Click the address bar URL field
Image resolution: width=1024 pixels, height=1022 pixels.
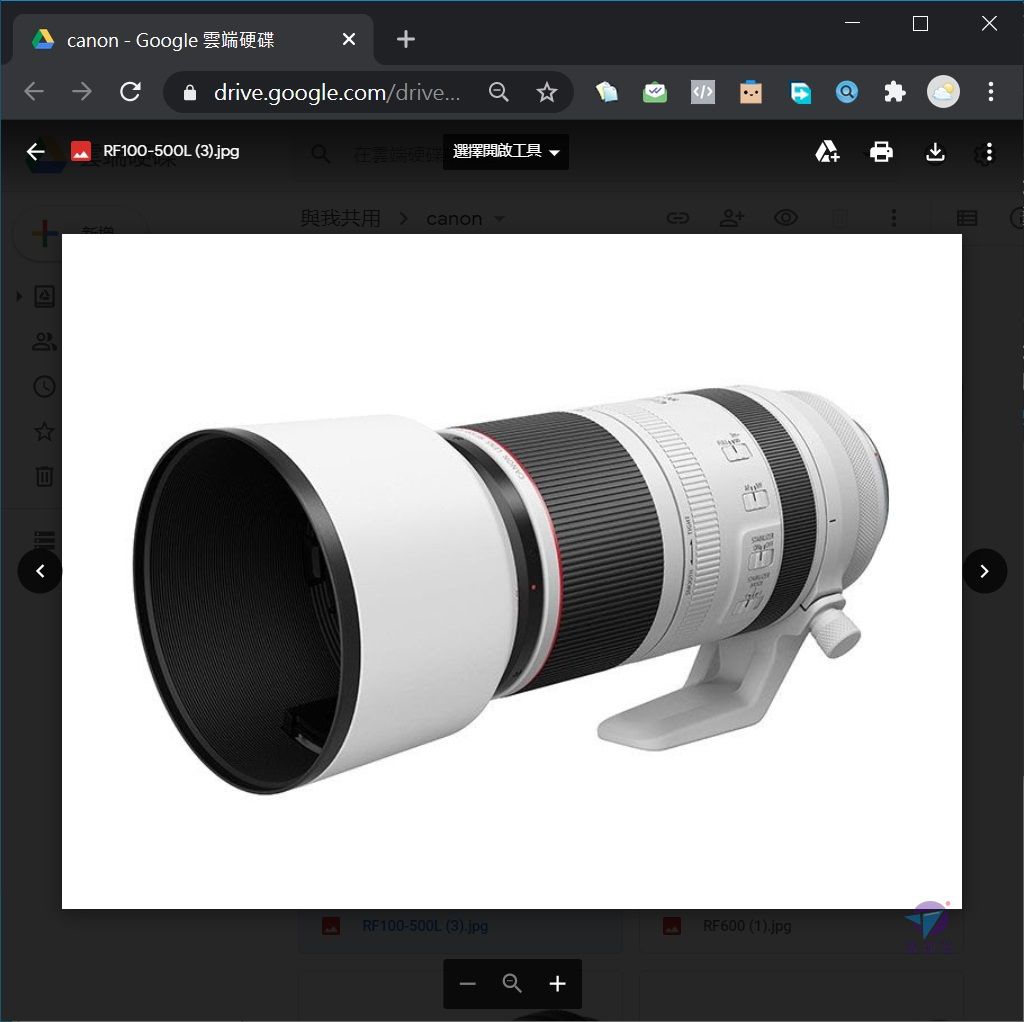coord(337,92)
